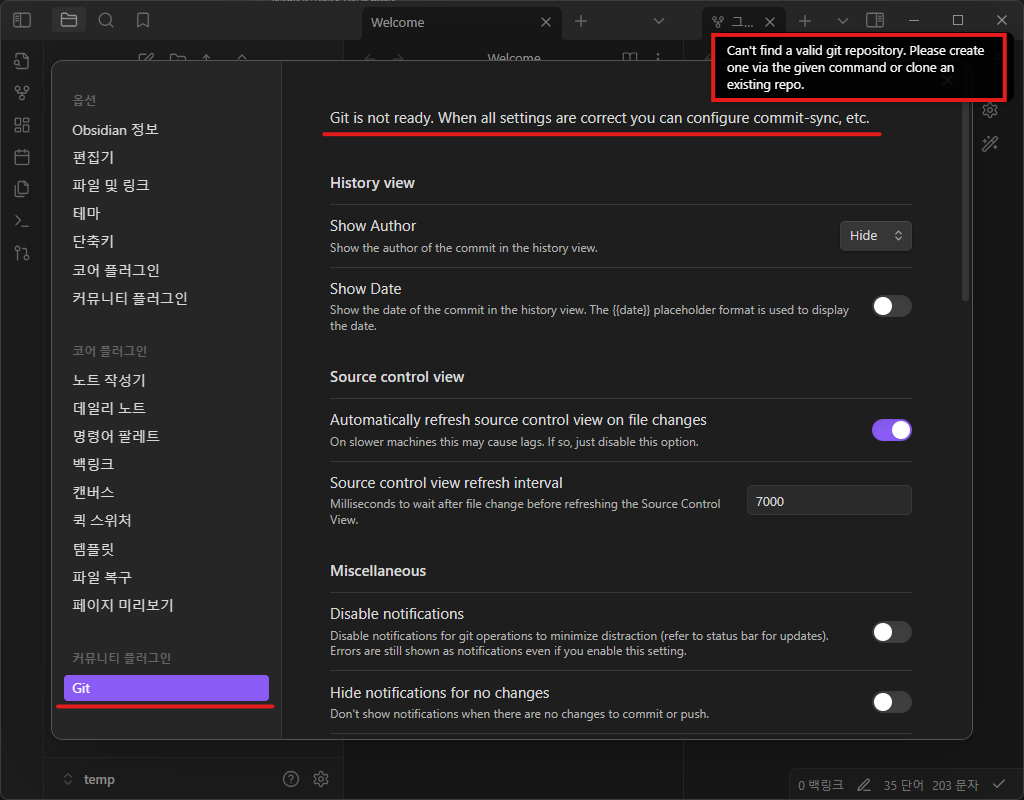This screenshot has width=1024, height=800.
Task: Add new tab in right pane
Action: click(x=805, y=22)
